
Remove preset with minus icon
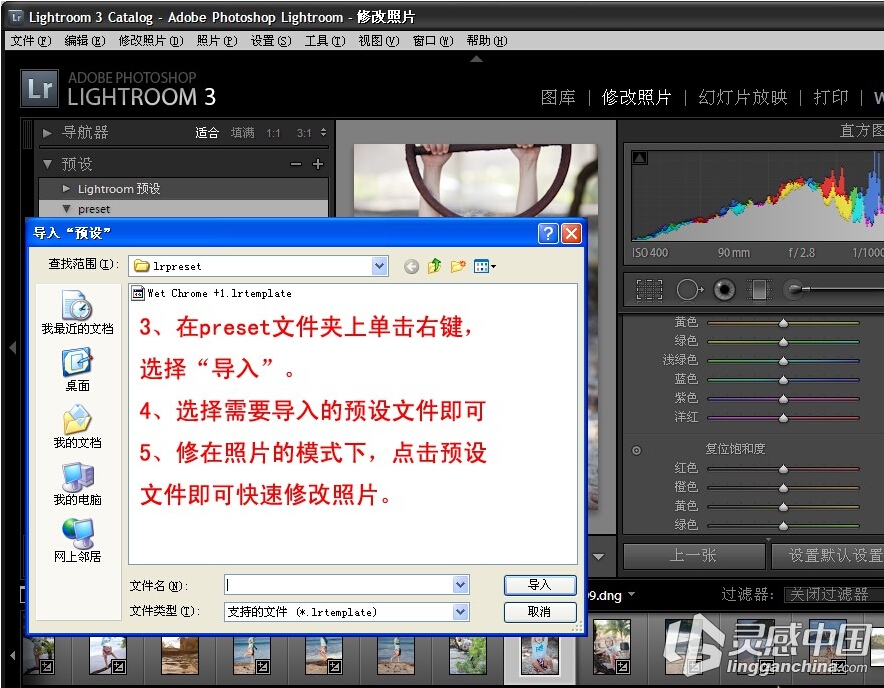click(x=296, y=164)
